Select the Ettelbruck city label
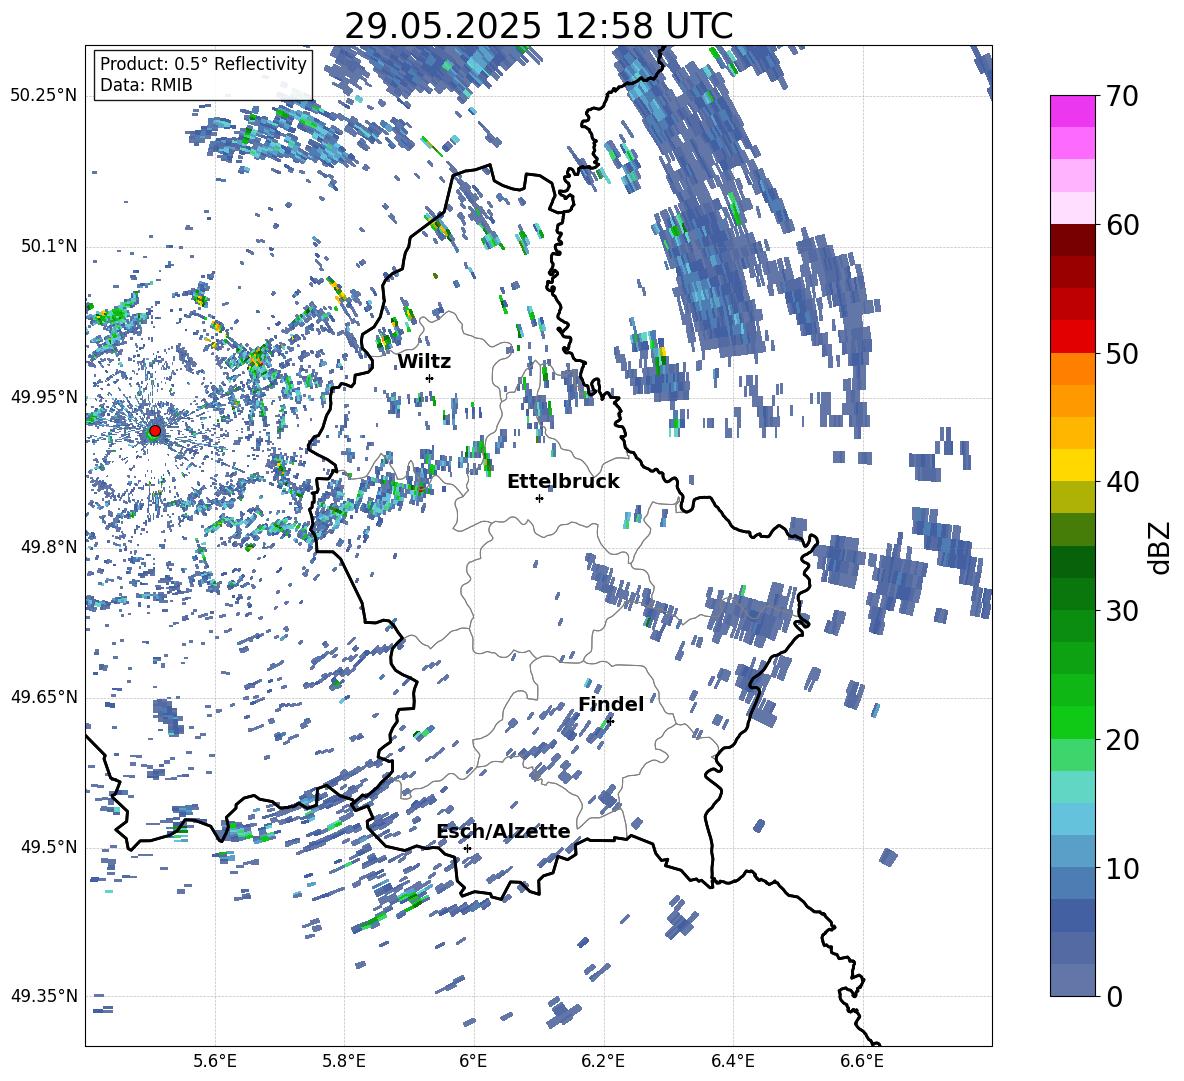This screenshot has height=1081, width=1184. pyautogui.click(x=563, y=482)
